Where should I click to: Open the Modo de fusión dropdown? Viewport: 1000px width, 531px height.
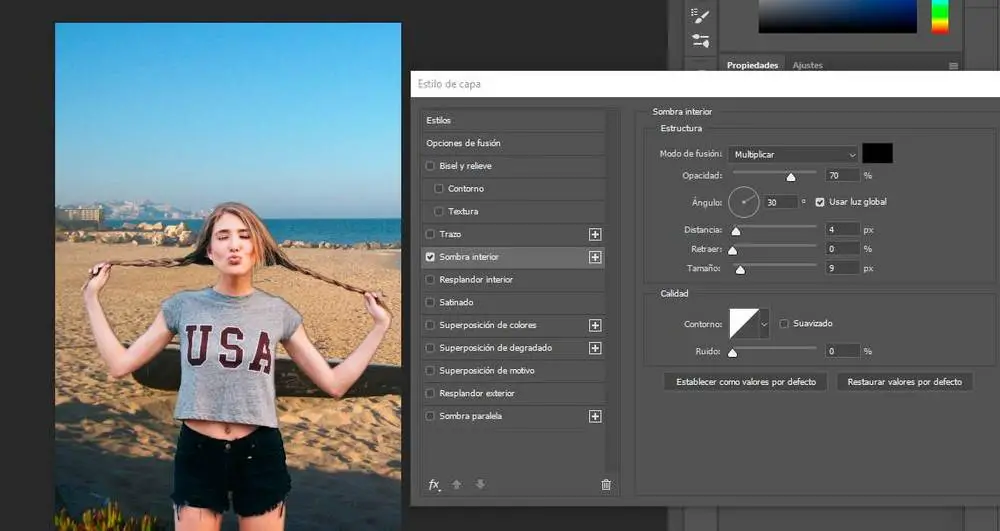(x=793, y=155)
